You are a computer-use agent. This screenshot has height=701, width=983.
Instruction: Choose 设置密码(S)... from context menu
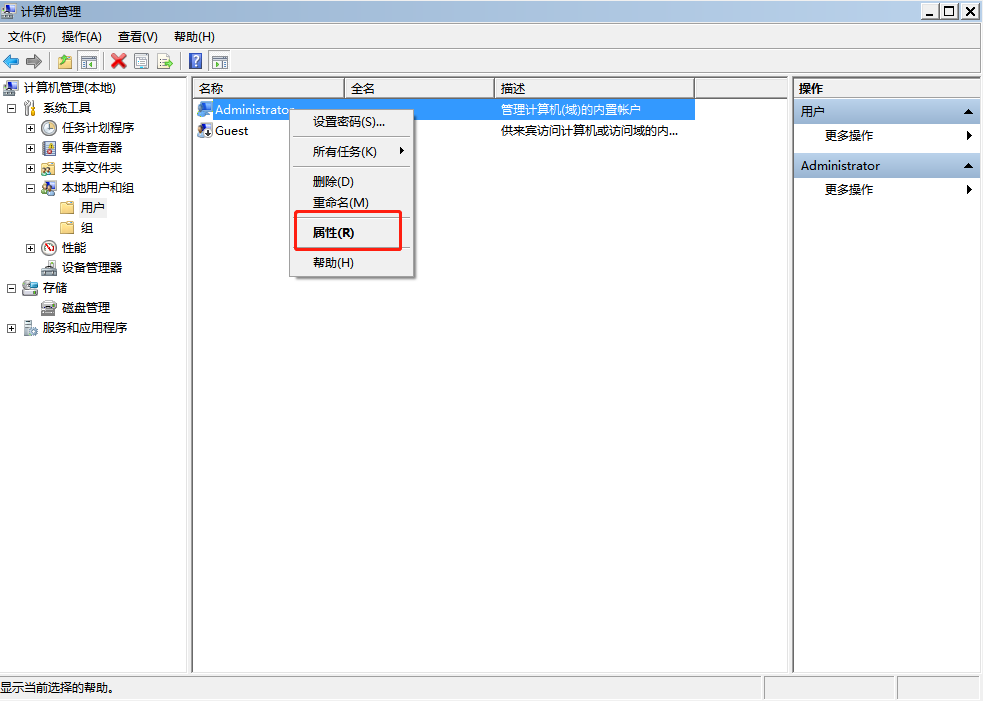[x=348, y=122]
